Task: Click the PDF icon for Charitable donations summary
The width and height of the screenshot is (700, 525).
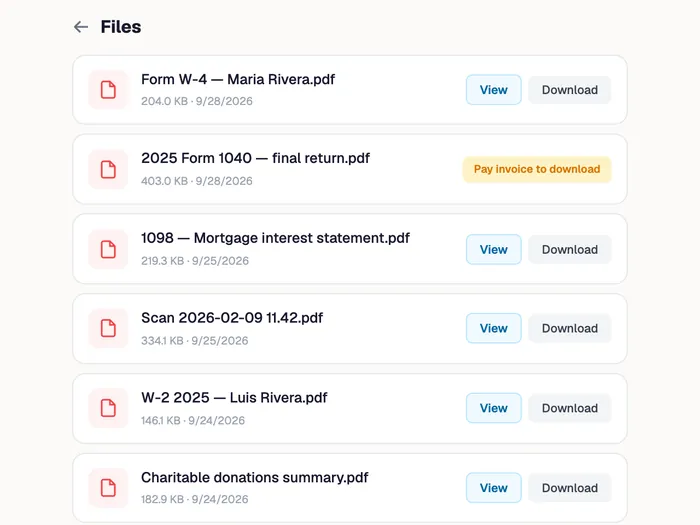Action: coord(108,488)
